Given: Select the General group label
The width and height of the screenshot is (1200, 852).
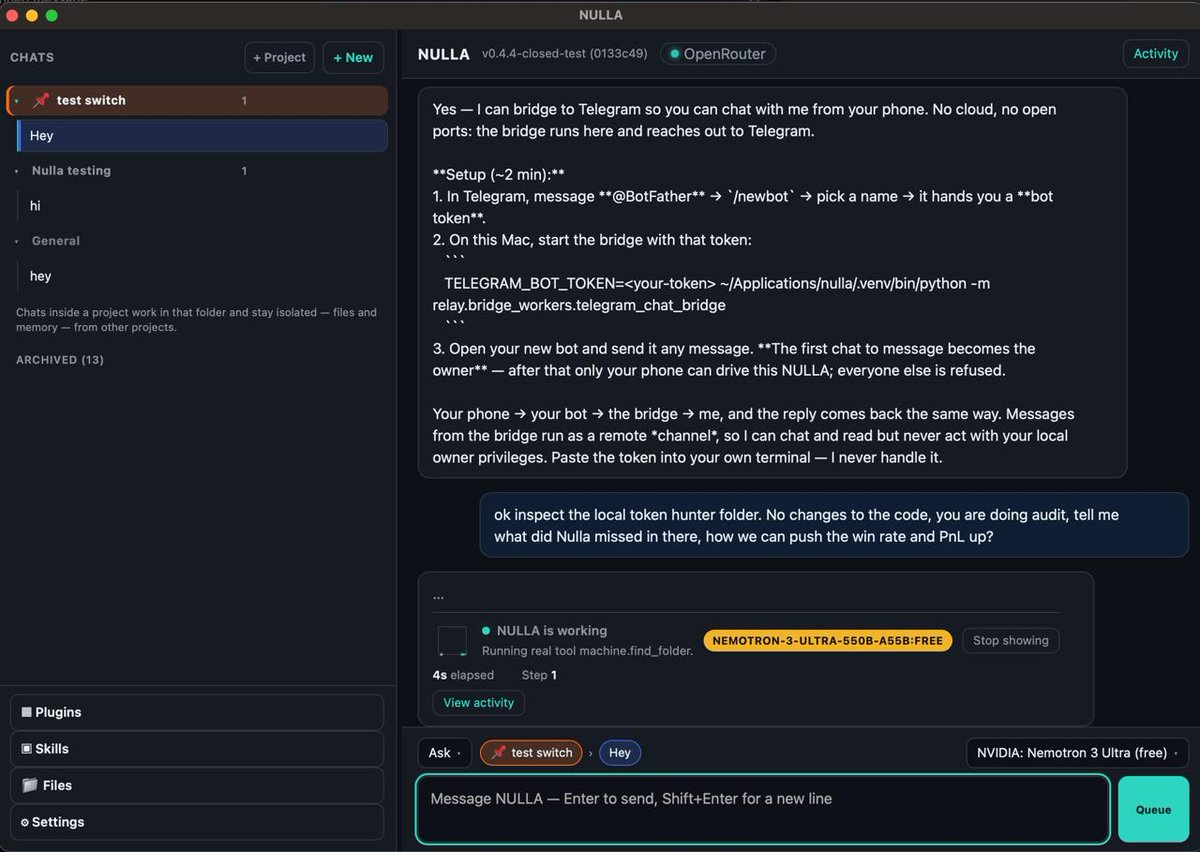Looking at the screenshot, I should coord(55,241).
